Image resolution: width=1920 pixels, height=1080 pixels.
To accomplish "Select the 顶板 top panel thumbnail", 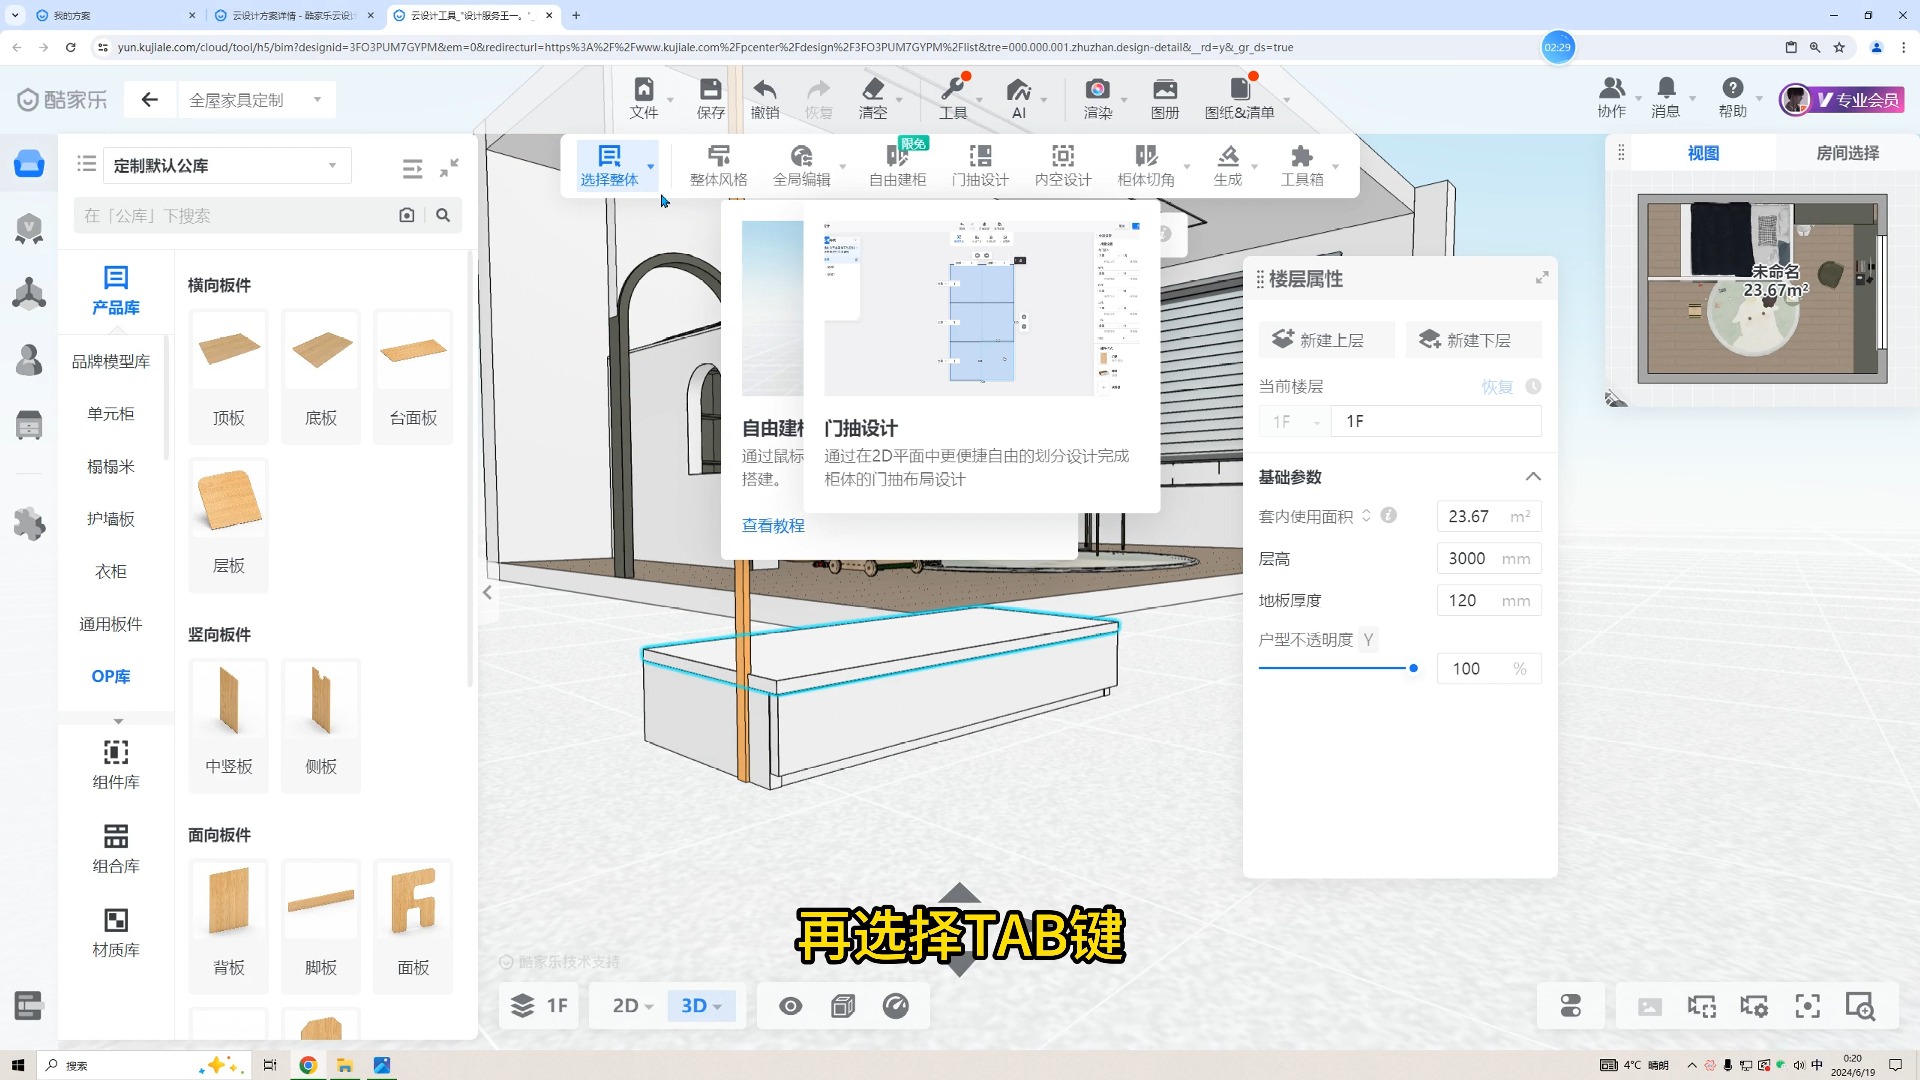I will click(229, 351).
